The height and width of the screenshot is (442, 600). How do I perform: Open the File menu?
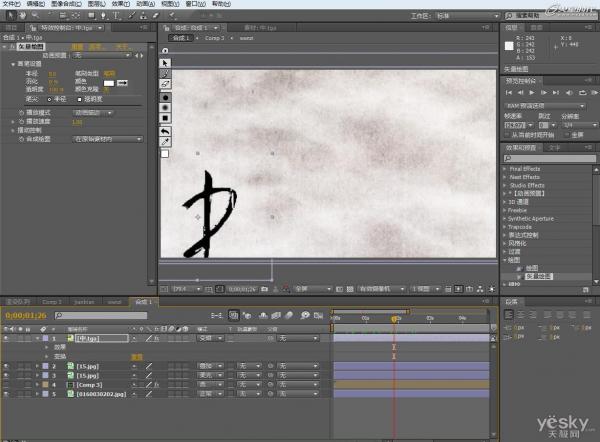pos(11,4)
